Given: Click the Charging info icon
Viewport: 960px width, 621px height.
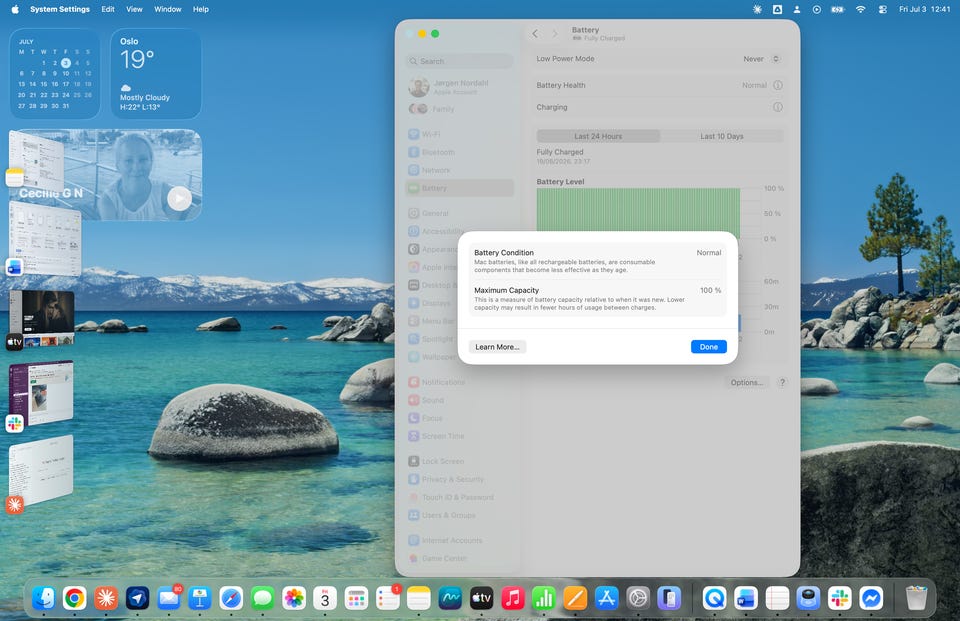Looking at the screenshot, I should (x=778, y=107).
